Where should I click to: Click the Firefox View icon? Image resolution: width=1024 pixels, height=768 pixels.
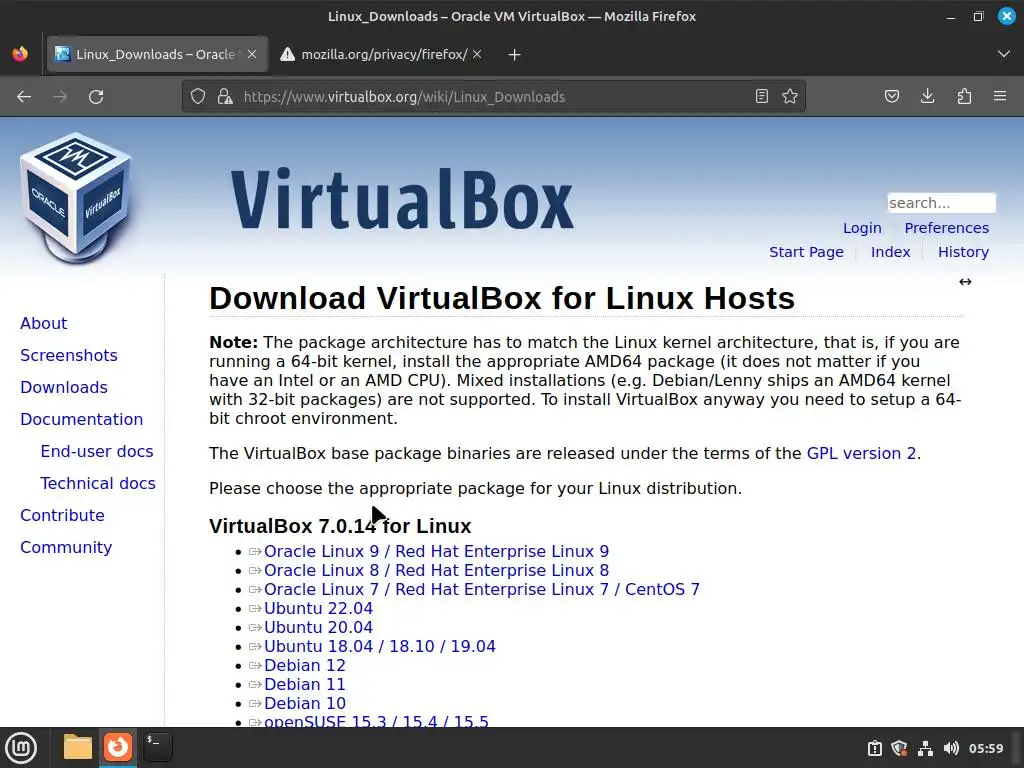20,54
